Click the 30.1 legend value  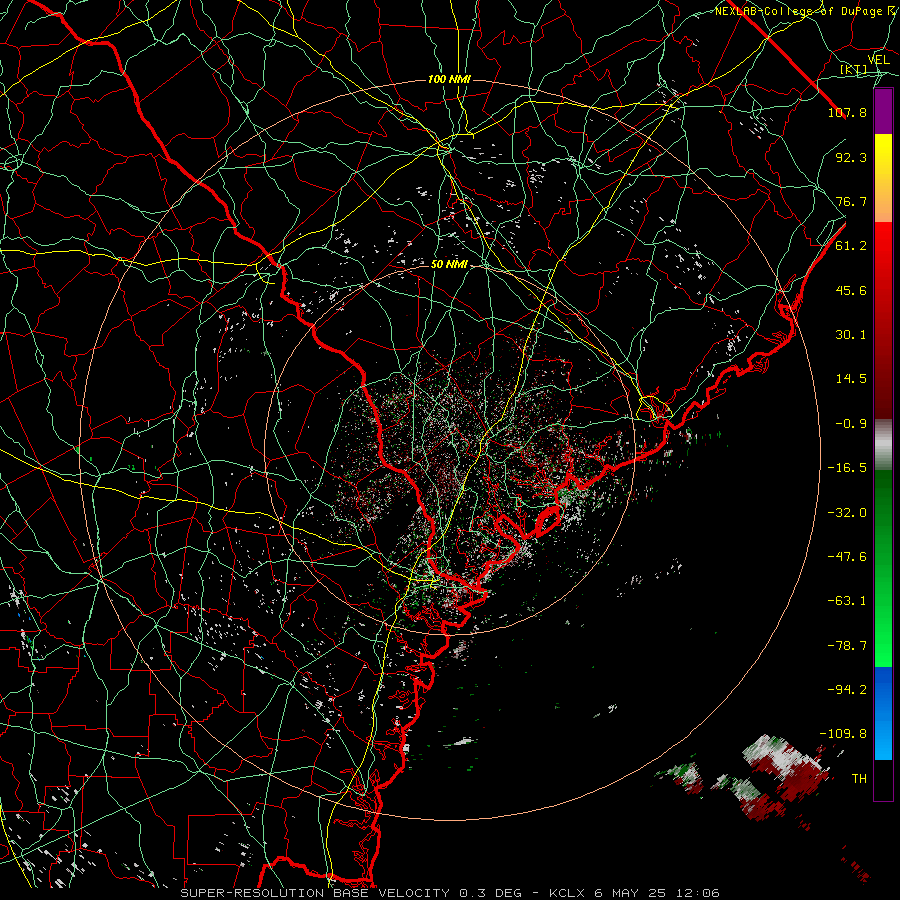(x=851, y=335)
